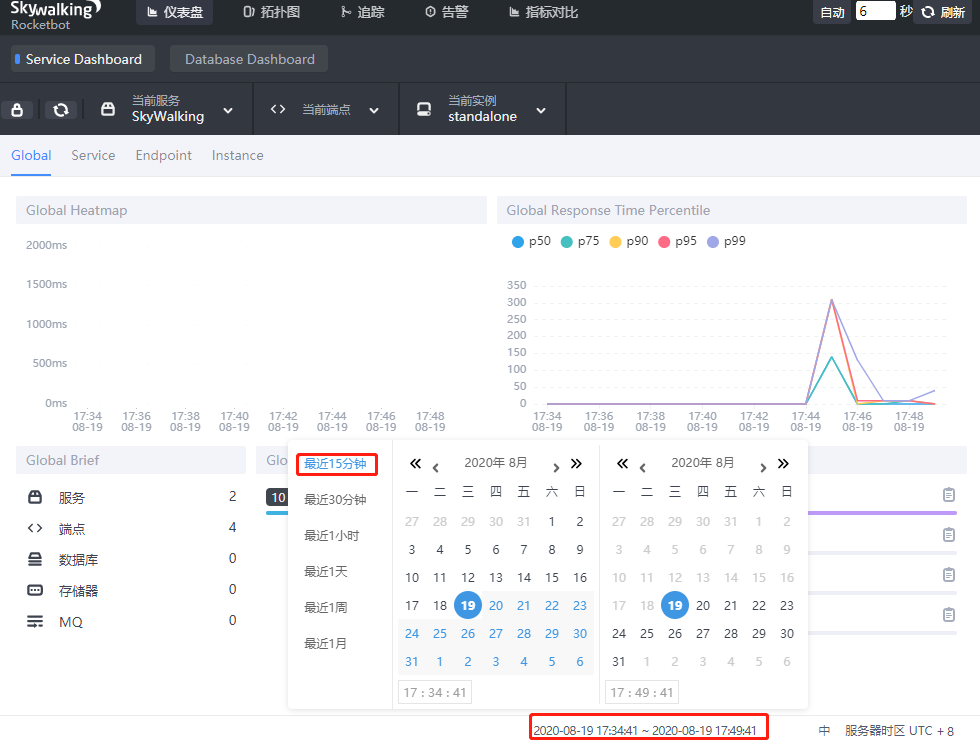Select the Global tab
The image size is (980, 744).
pyautogui.click(x=31, y=155)
